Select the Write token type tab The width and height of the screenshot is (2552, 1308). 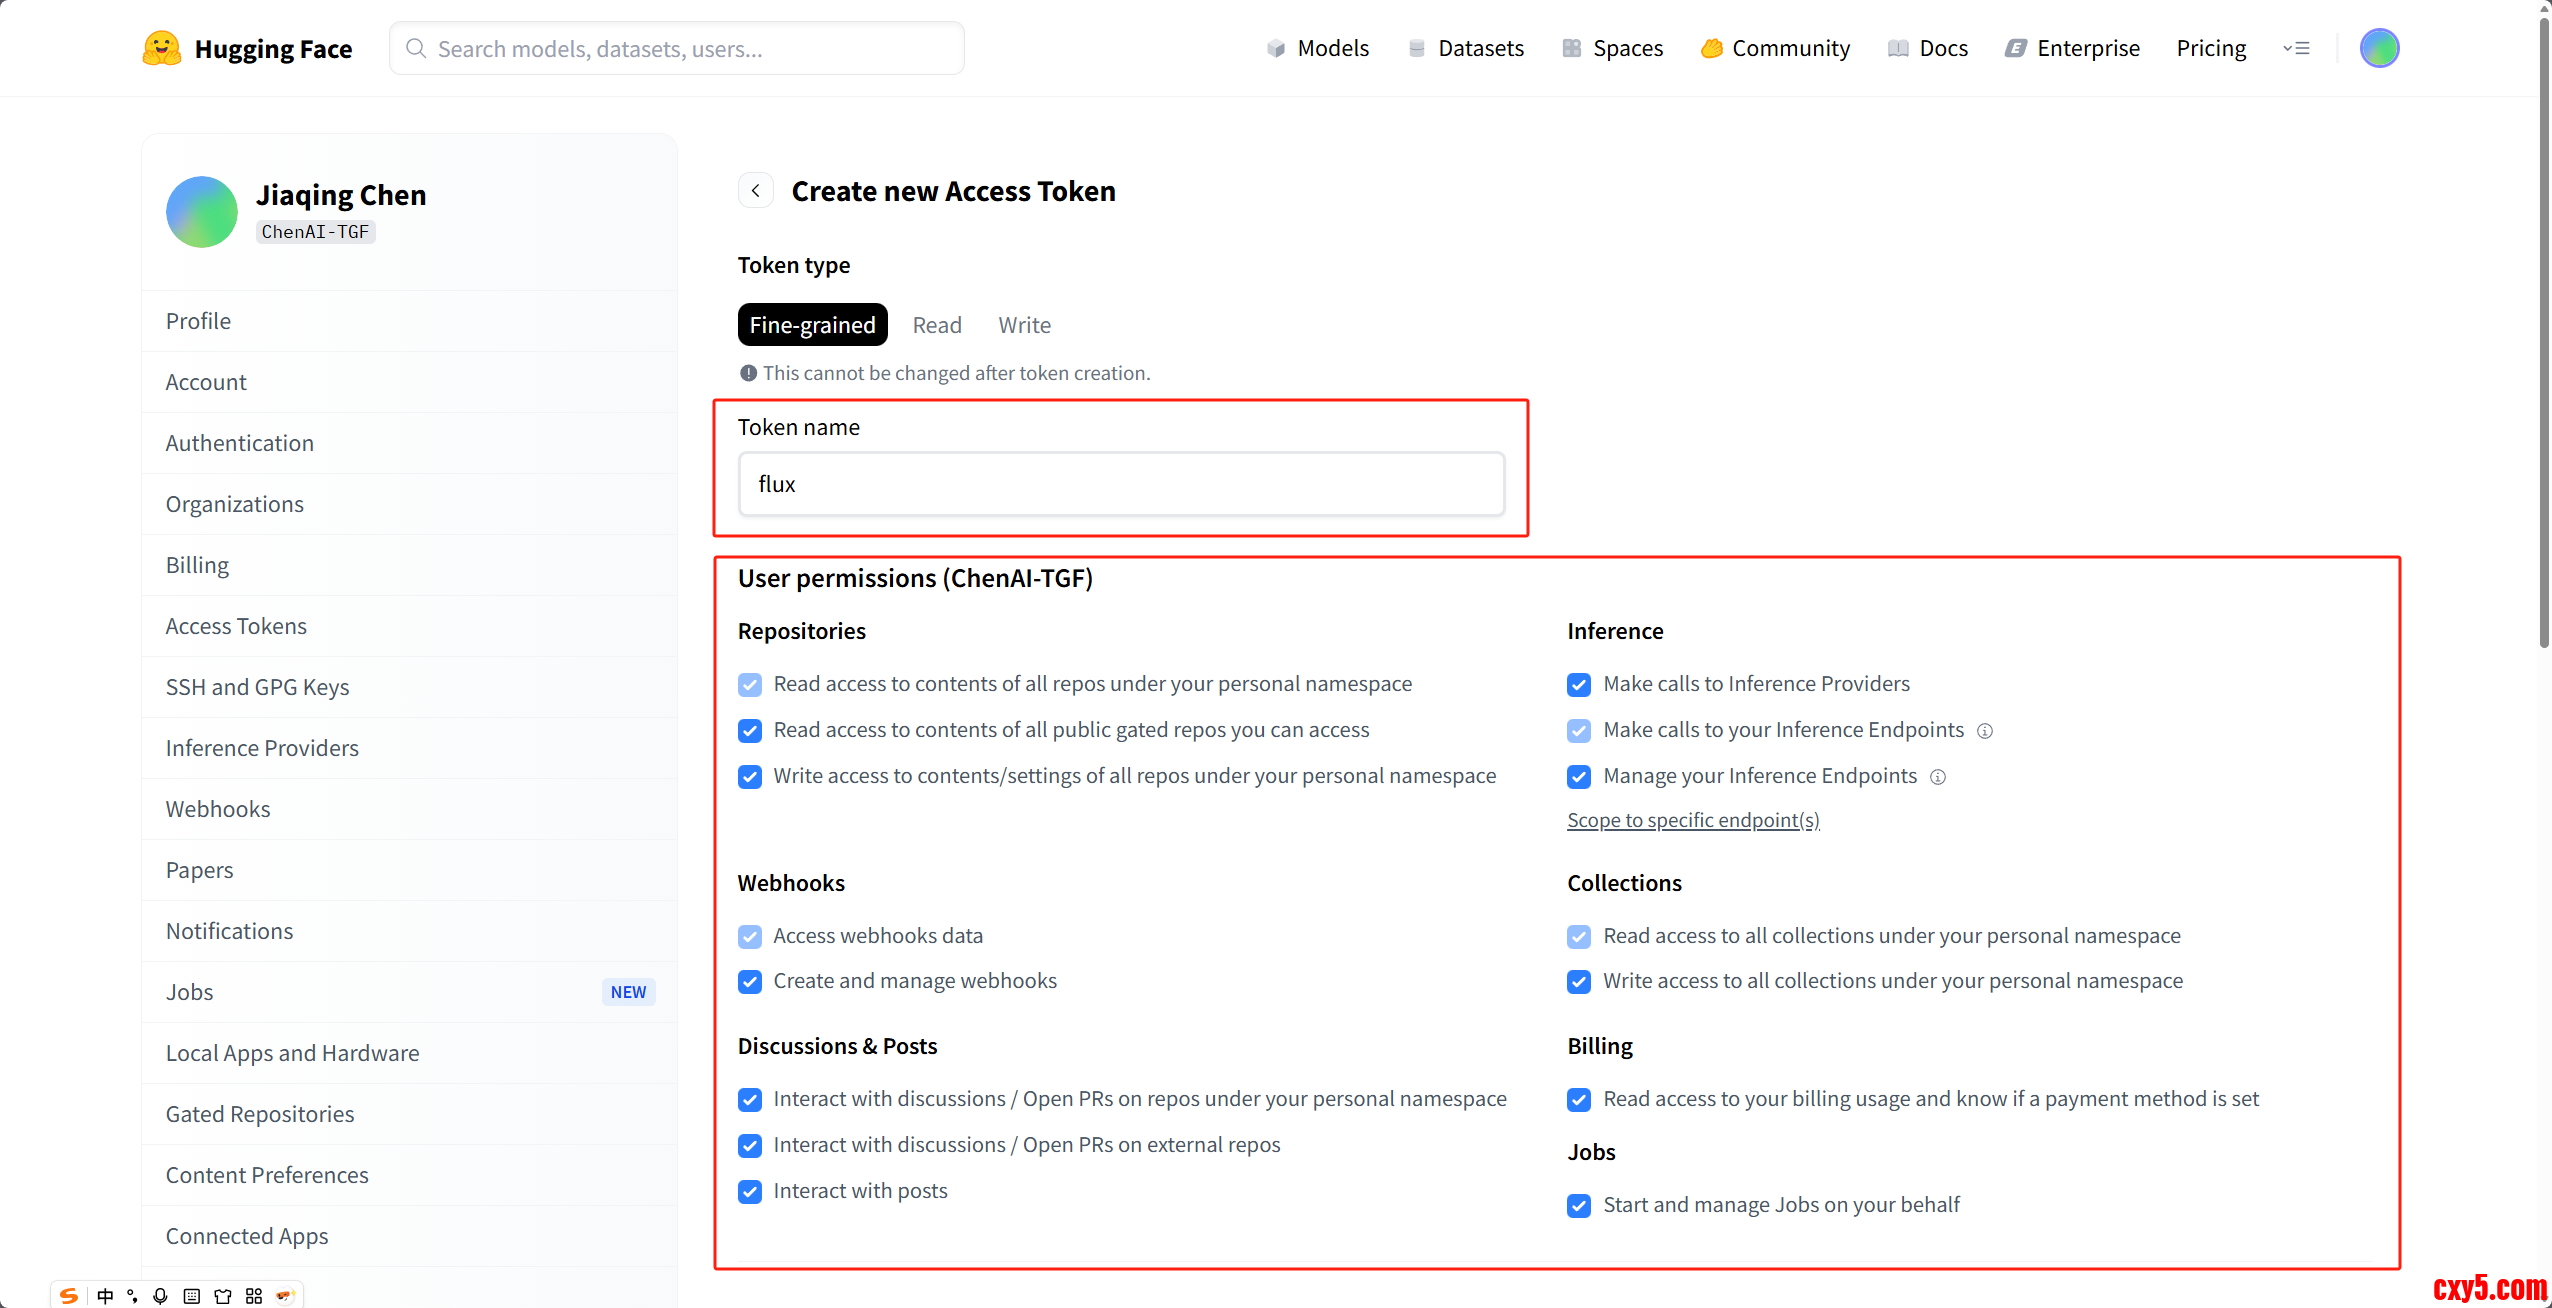(x=1024, y=325)
